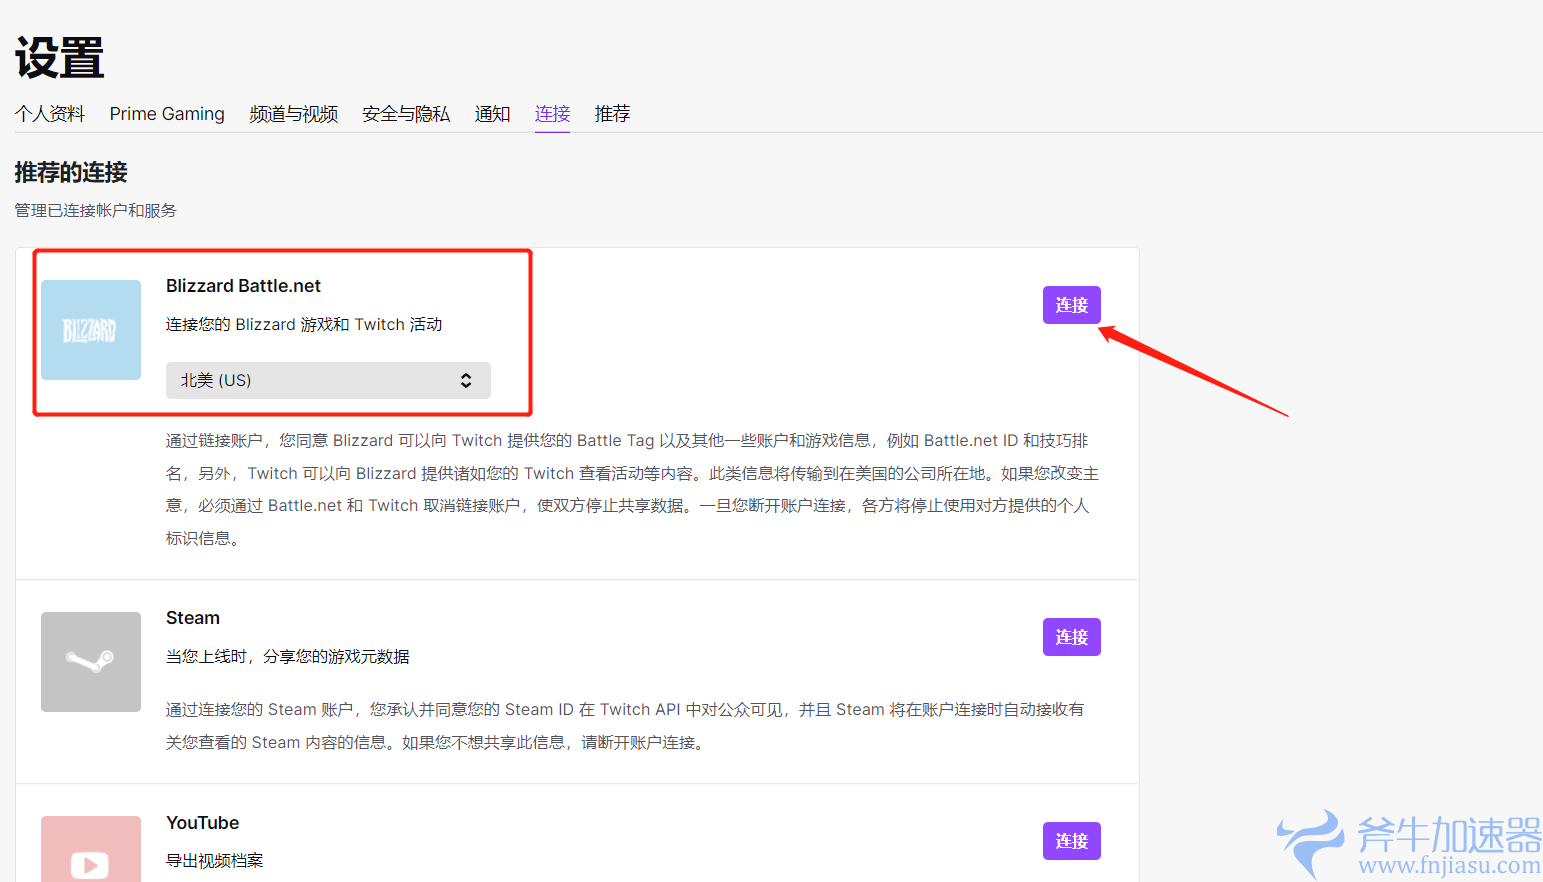This screenshot has height=882, width=1543.
Task: Click 连接 for YouTube
Action: 1071,841
